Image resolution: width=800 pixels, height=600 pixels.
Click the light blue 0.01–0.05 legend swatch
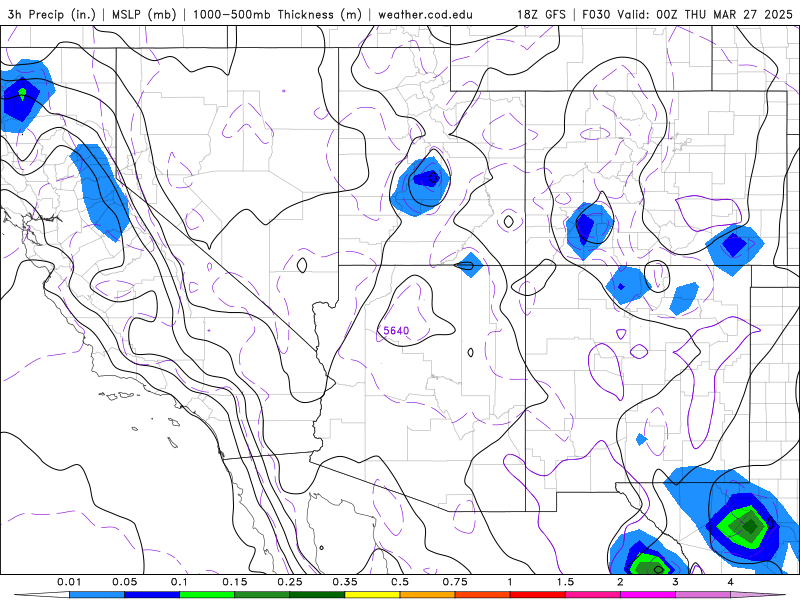click(97, 595)
